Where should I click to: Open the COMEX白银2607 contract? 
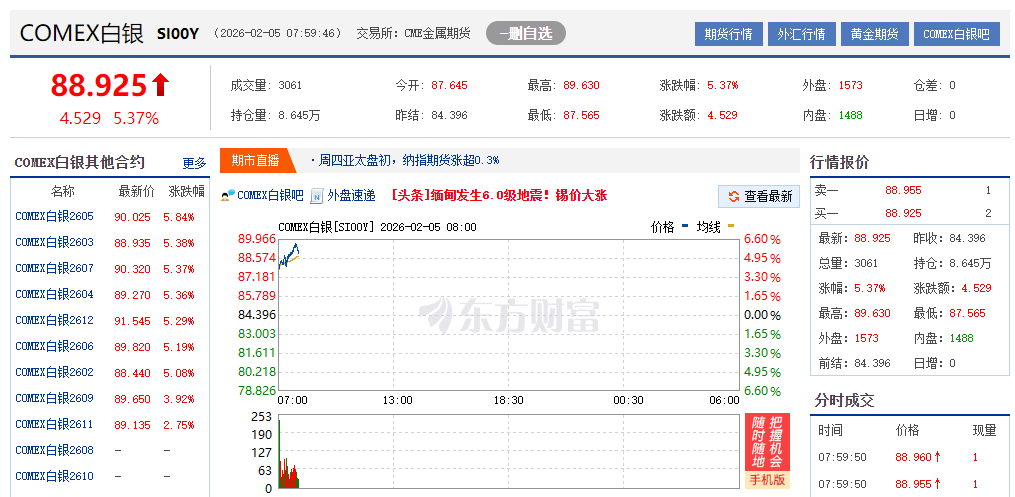[x=54, y=268]
